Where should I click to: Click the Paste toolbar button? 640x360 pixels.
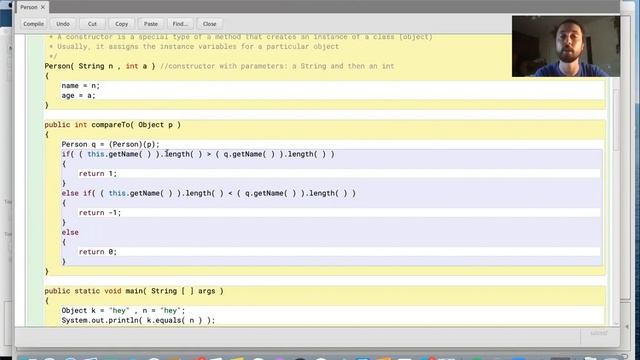(x=151, y=24)
